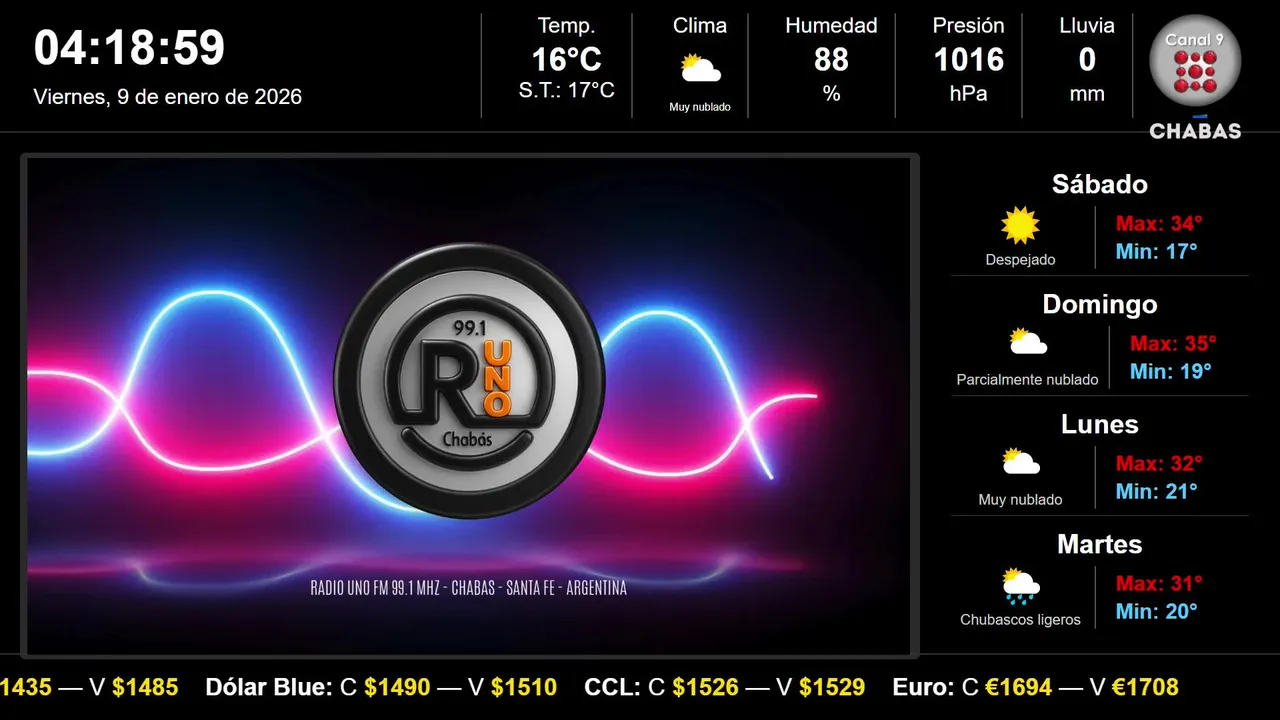Click Lunes's mostly cloudy icon

coord(1021,462)
